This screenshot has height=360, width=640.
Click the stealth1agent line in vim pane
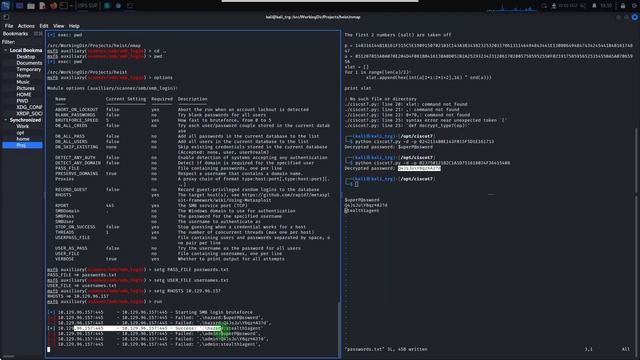tap(362, 211)
